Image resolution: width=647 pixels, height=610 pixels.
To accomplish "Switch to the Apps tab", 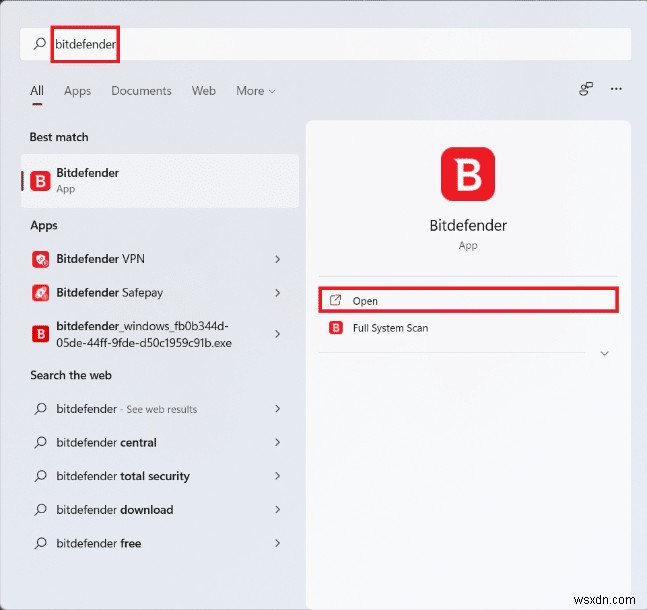I will (x=77, y=91).
